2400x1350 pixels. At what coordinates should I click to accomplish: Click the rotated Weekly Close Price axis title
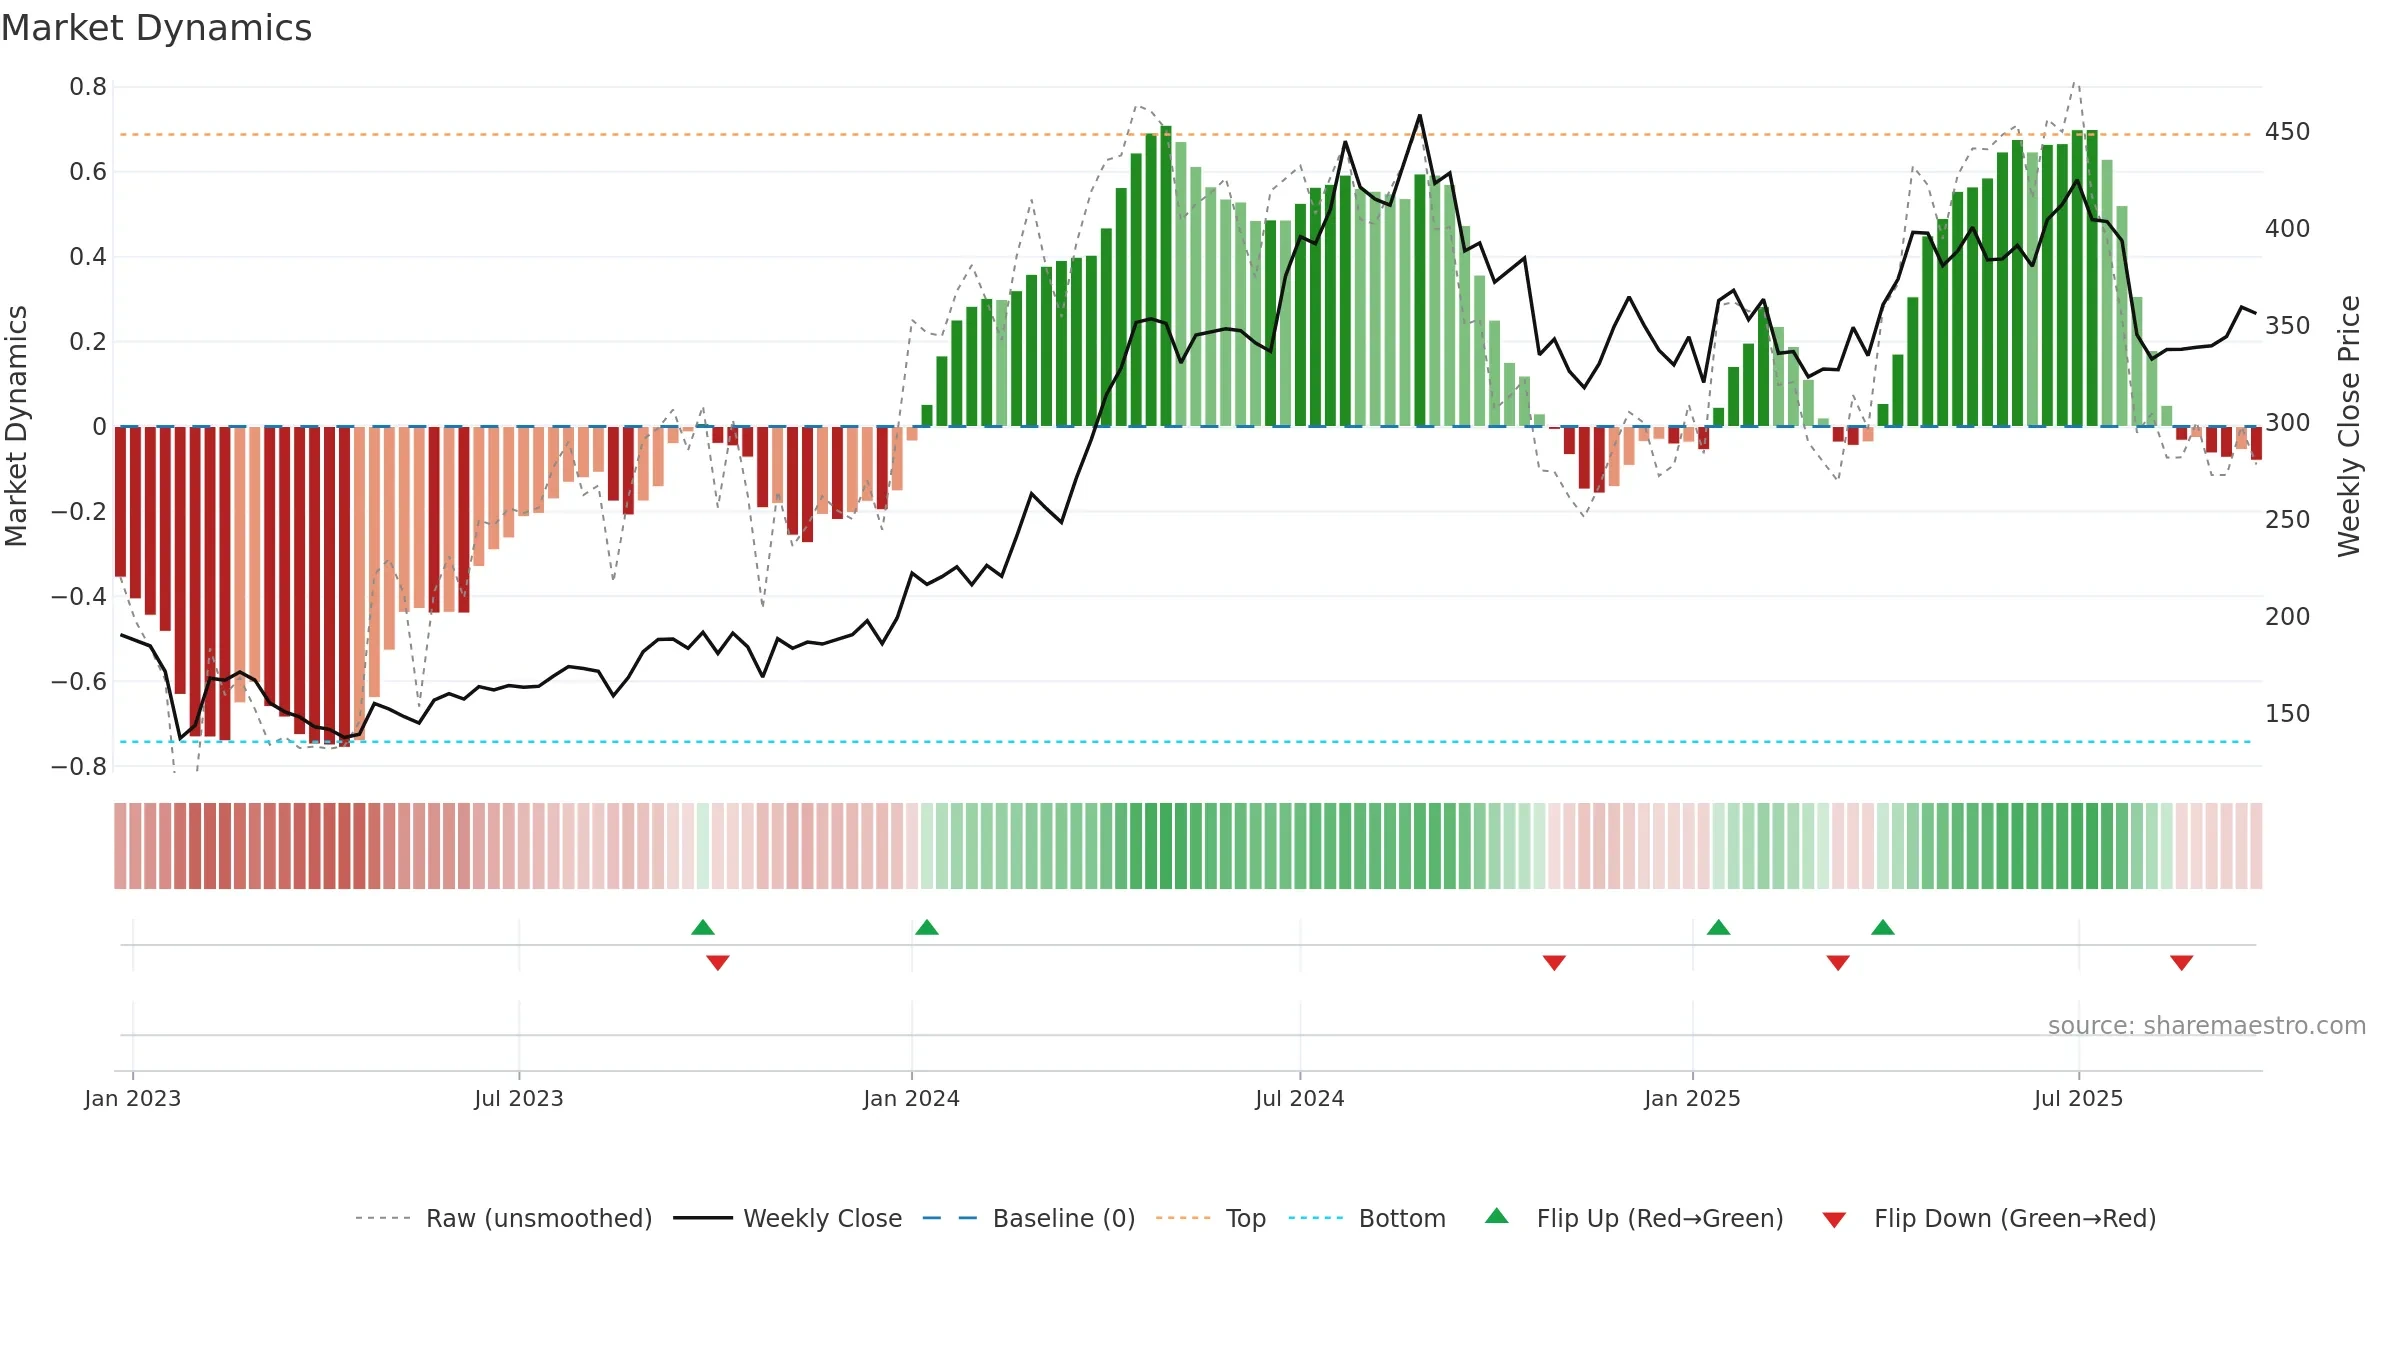click(2349, 426)
